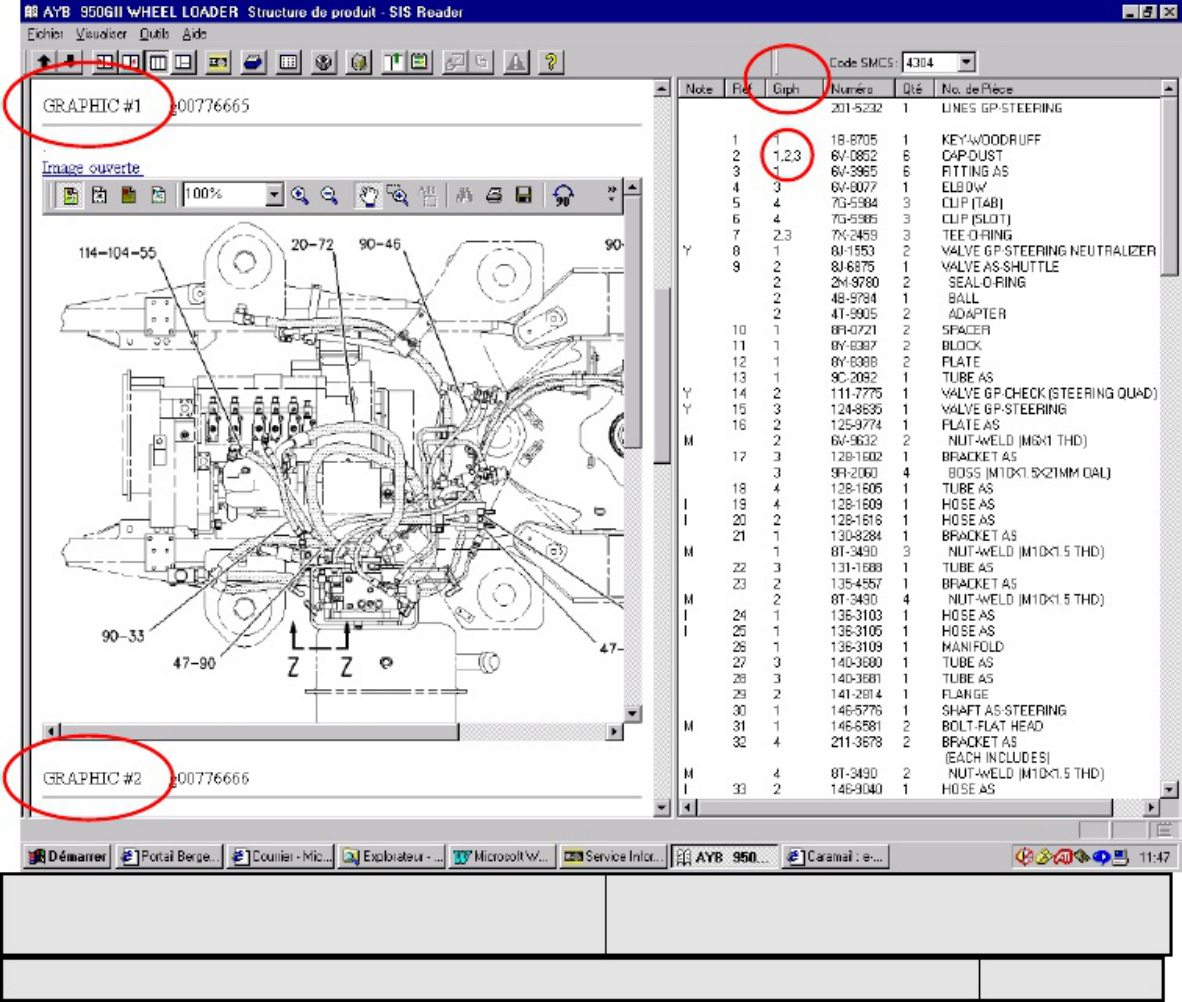Click the first page view icon in viewer toolbar
The image size is (1182, 1002).
(x=70, y=195)
